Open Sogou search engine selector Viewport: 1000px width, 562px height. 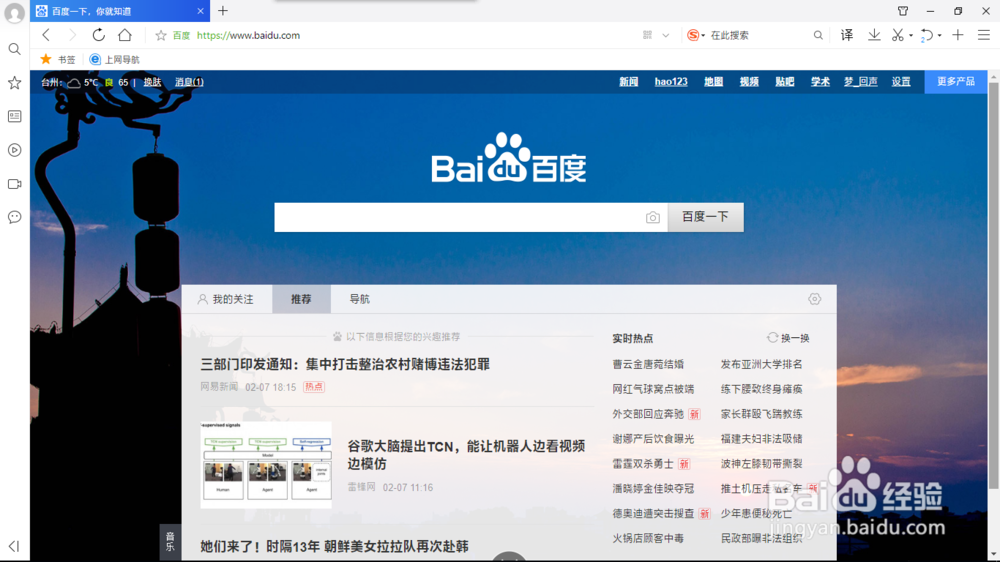(x=695, y=35)
